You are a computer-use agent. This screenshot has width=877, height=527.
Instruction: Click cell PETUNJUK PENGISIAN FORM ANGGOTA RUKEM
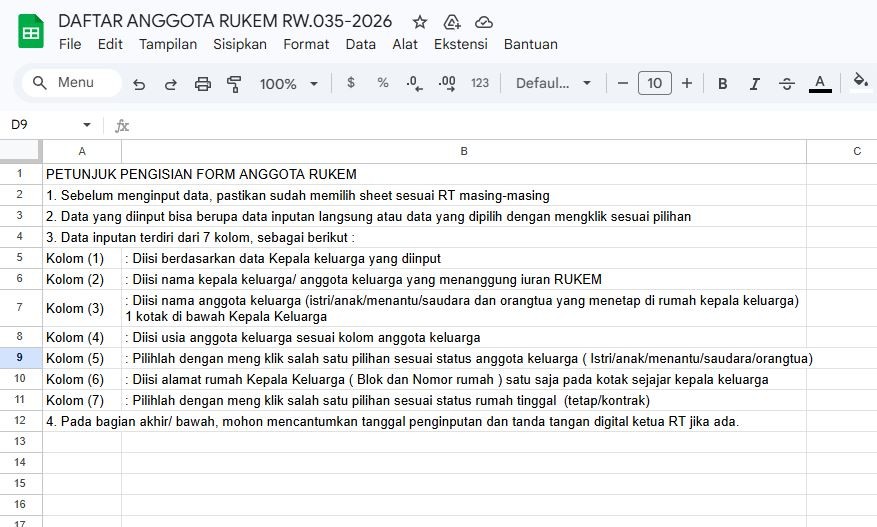201,174
